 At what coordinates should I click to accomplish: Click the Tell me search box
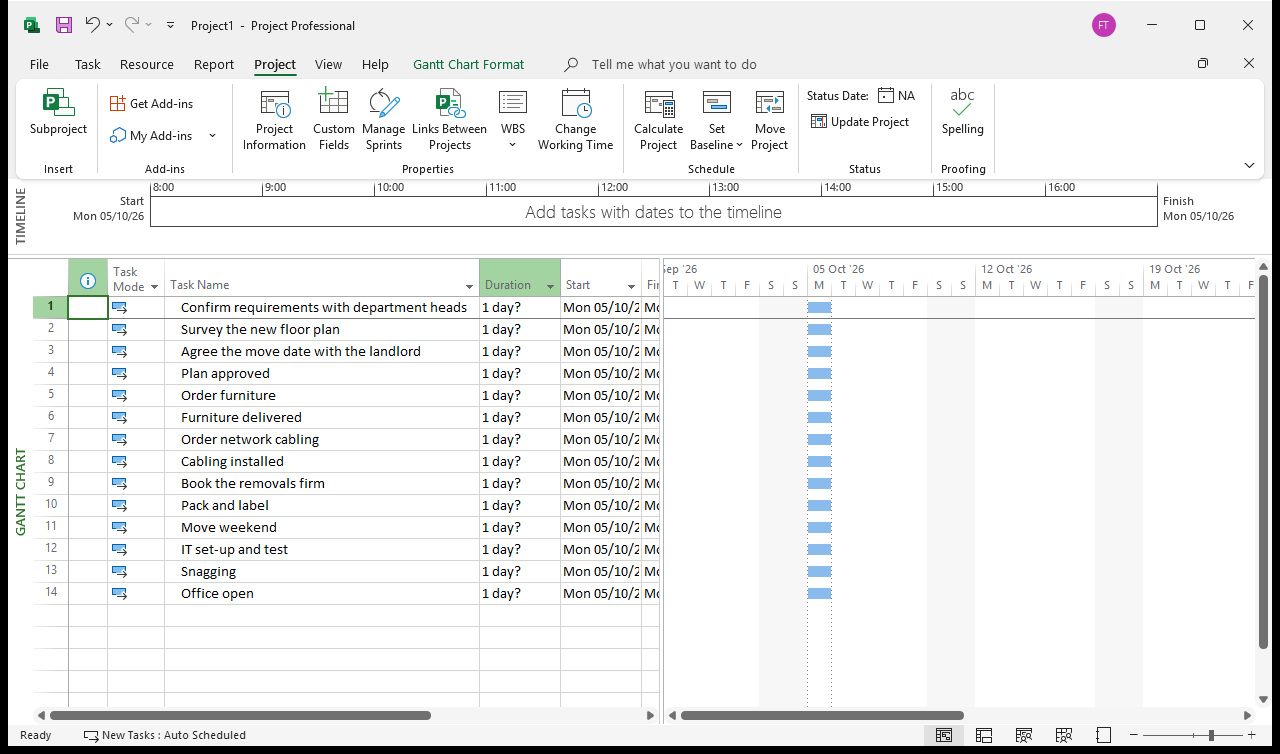point(674,64)
